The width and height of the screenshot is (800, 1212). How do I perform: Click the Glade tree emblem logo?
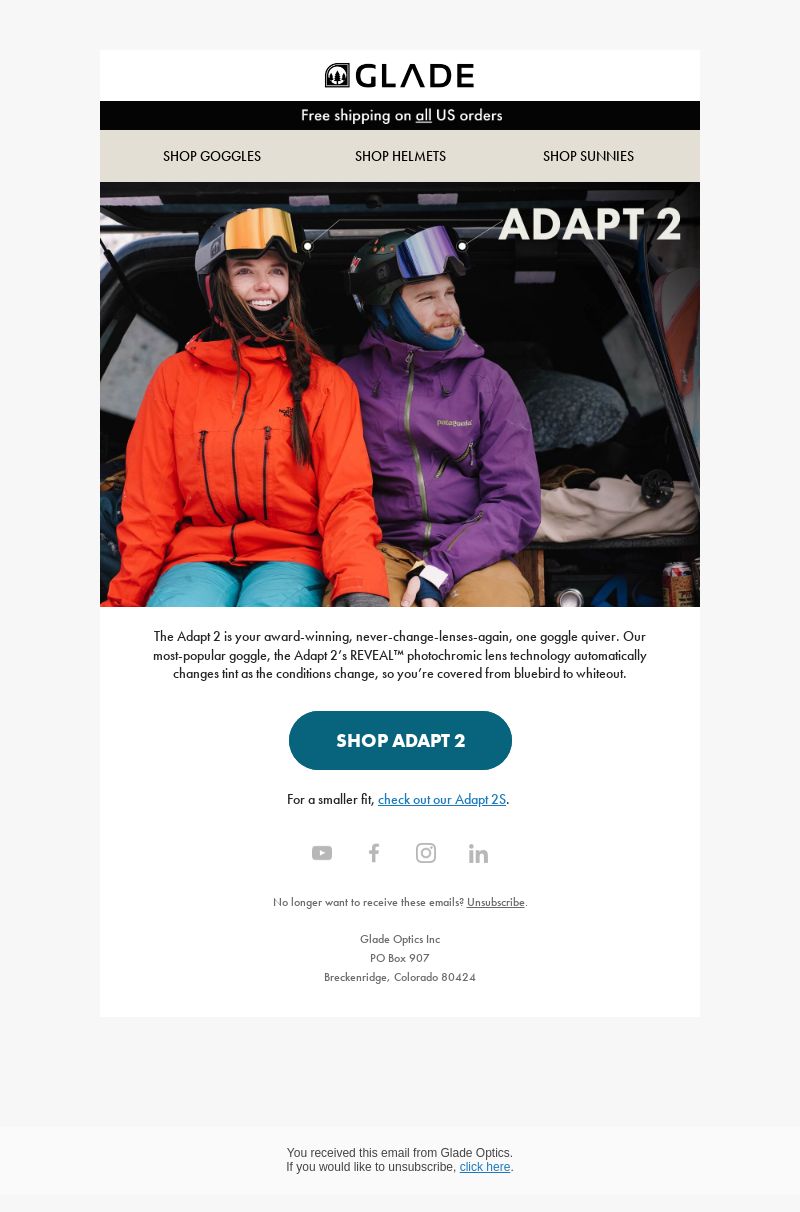pos(337,75)
